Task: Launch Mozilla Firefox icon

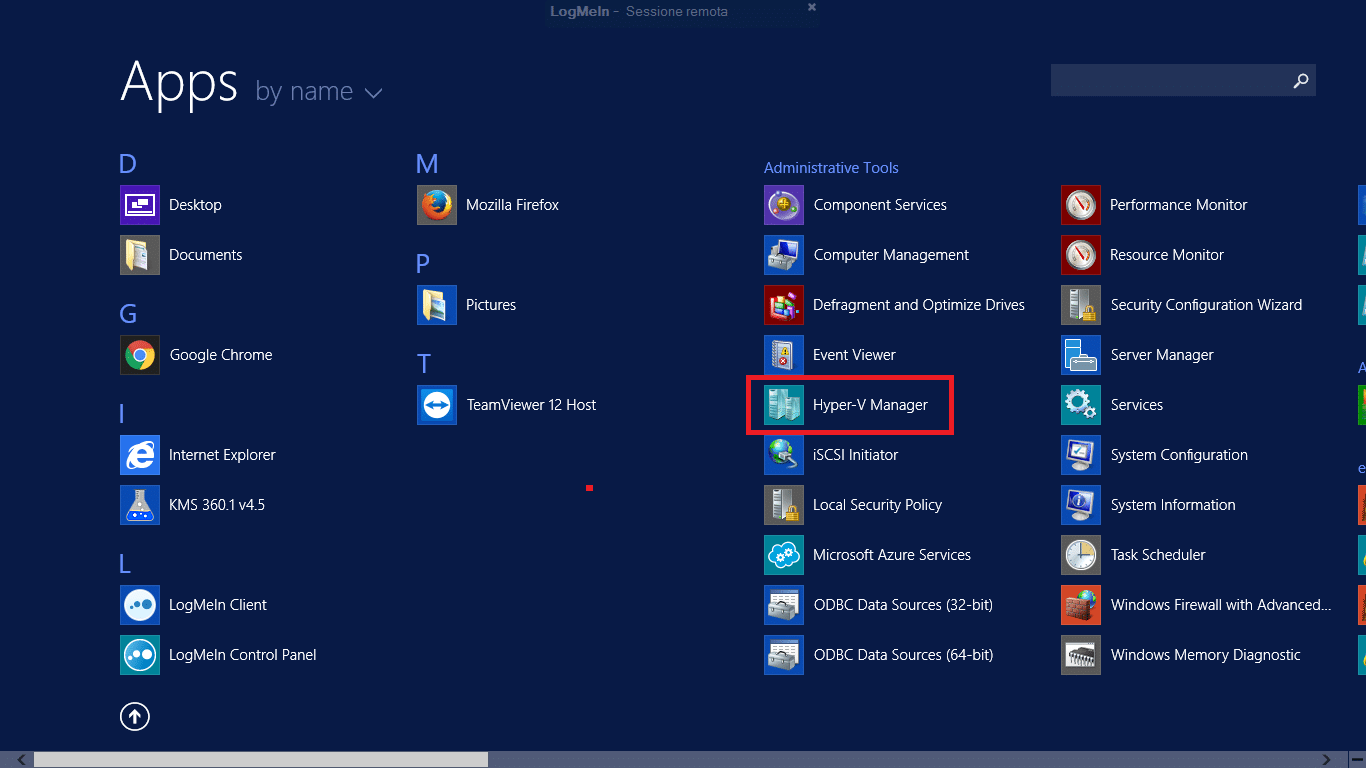Action: 437,205
